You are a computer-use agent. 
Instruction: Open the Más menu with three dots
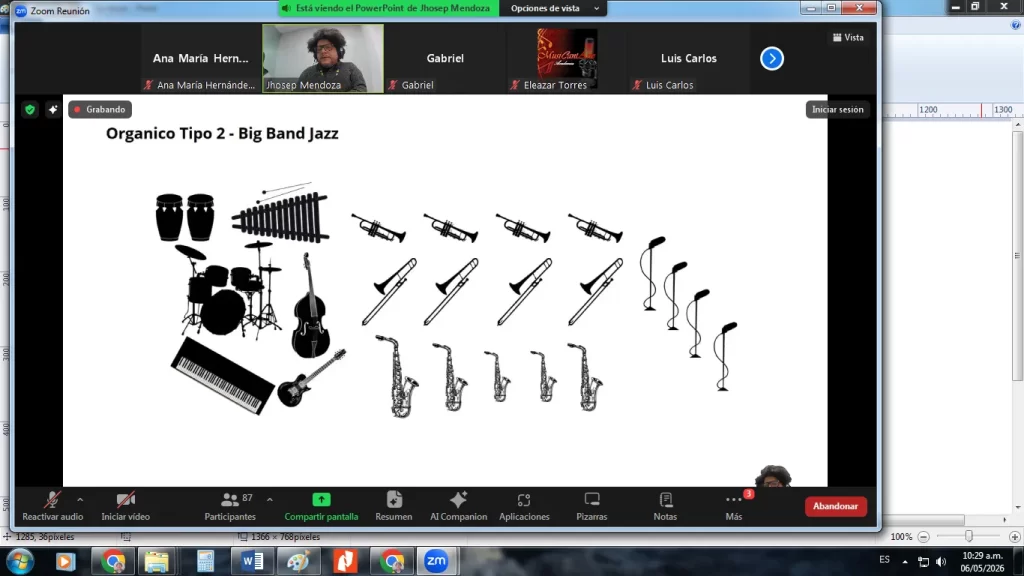[x=733, y=506]
